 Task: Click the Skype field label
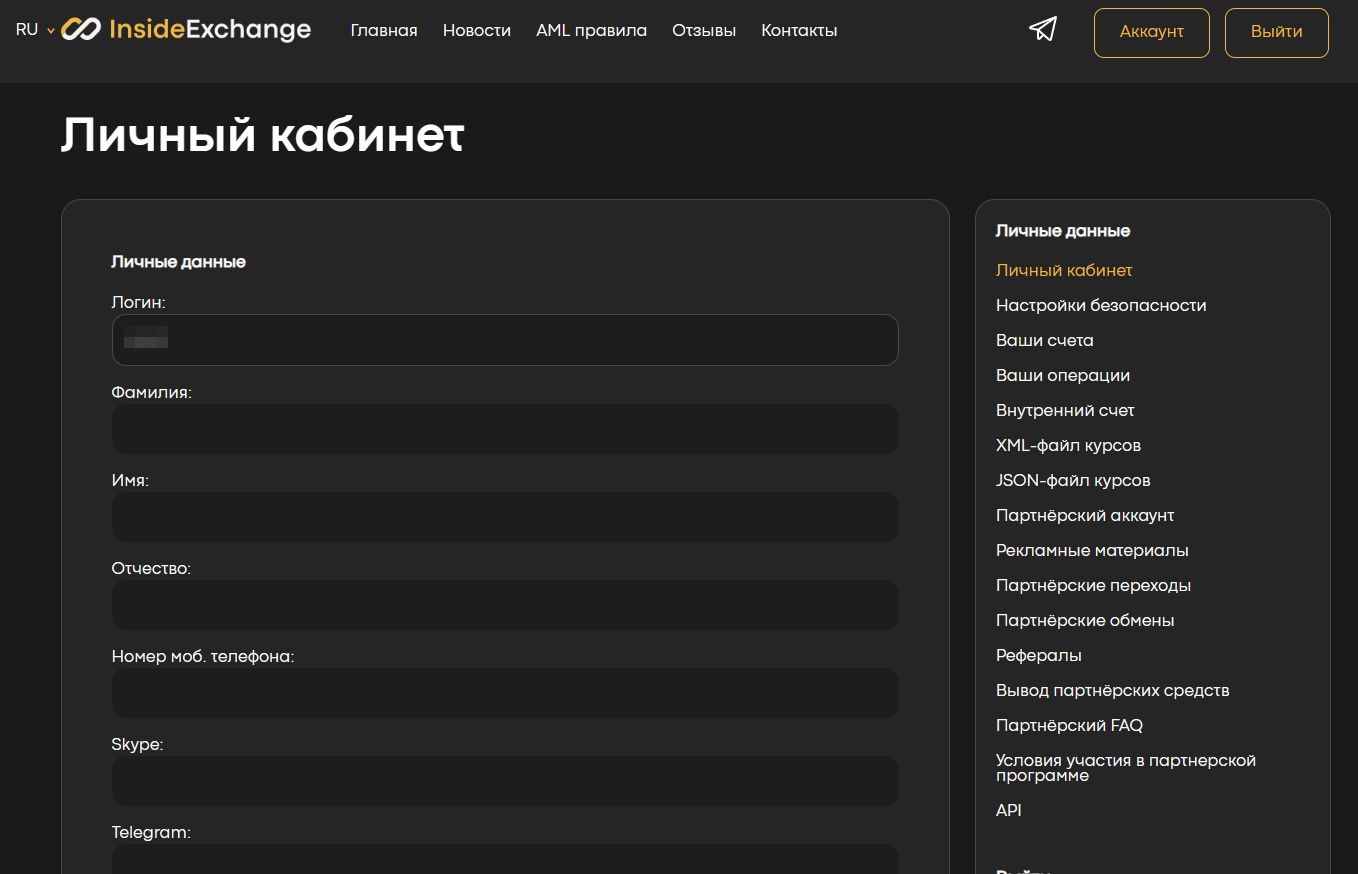(x=137, y=745)
